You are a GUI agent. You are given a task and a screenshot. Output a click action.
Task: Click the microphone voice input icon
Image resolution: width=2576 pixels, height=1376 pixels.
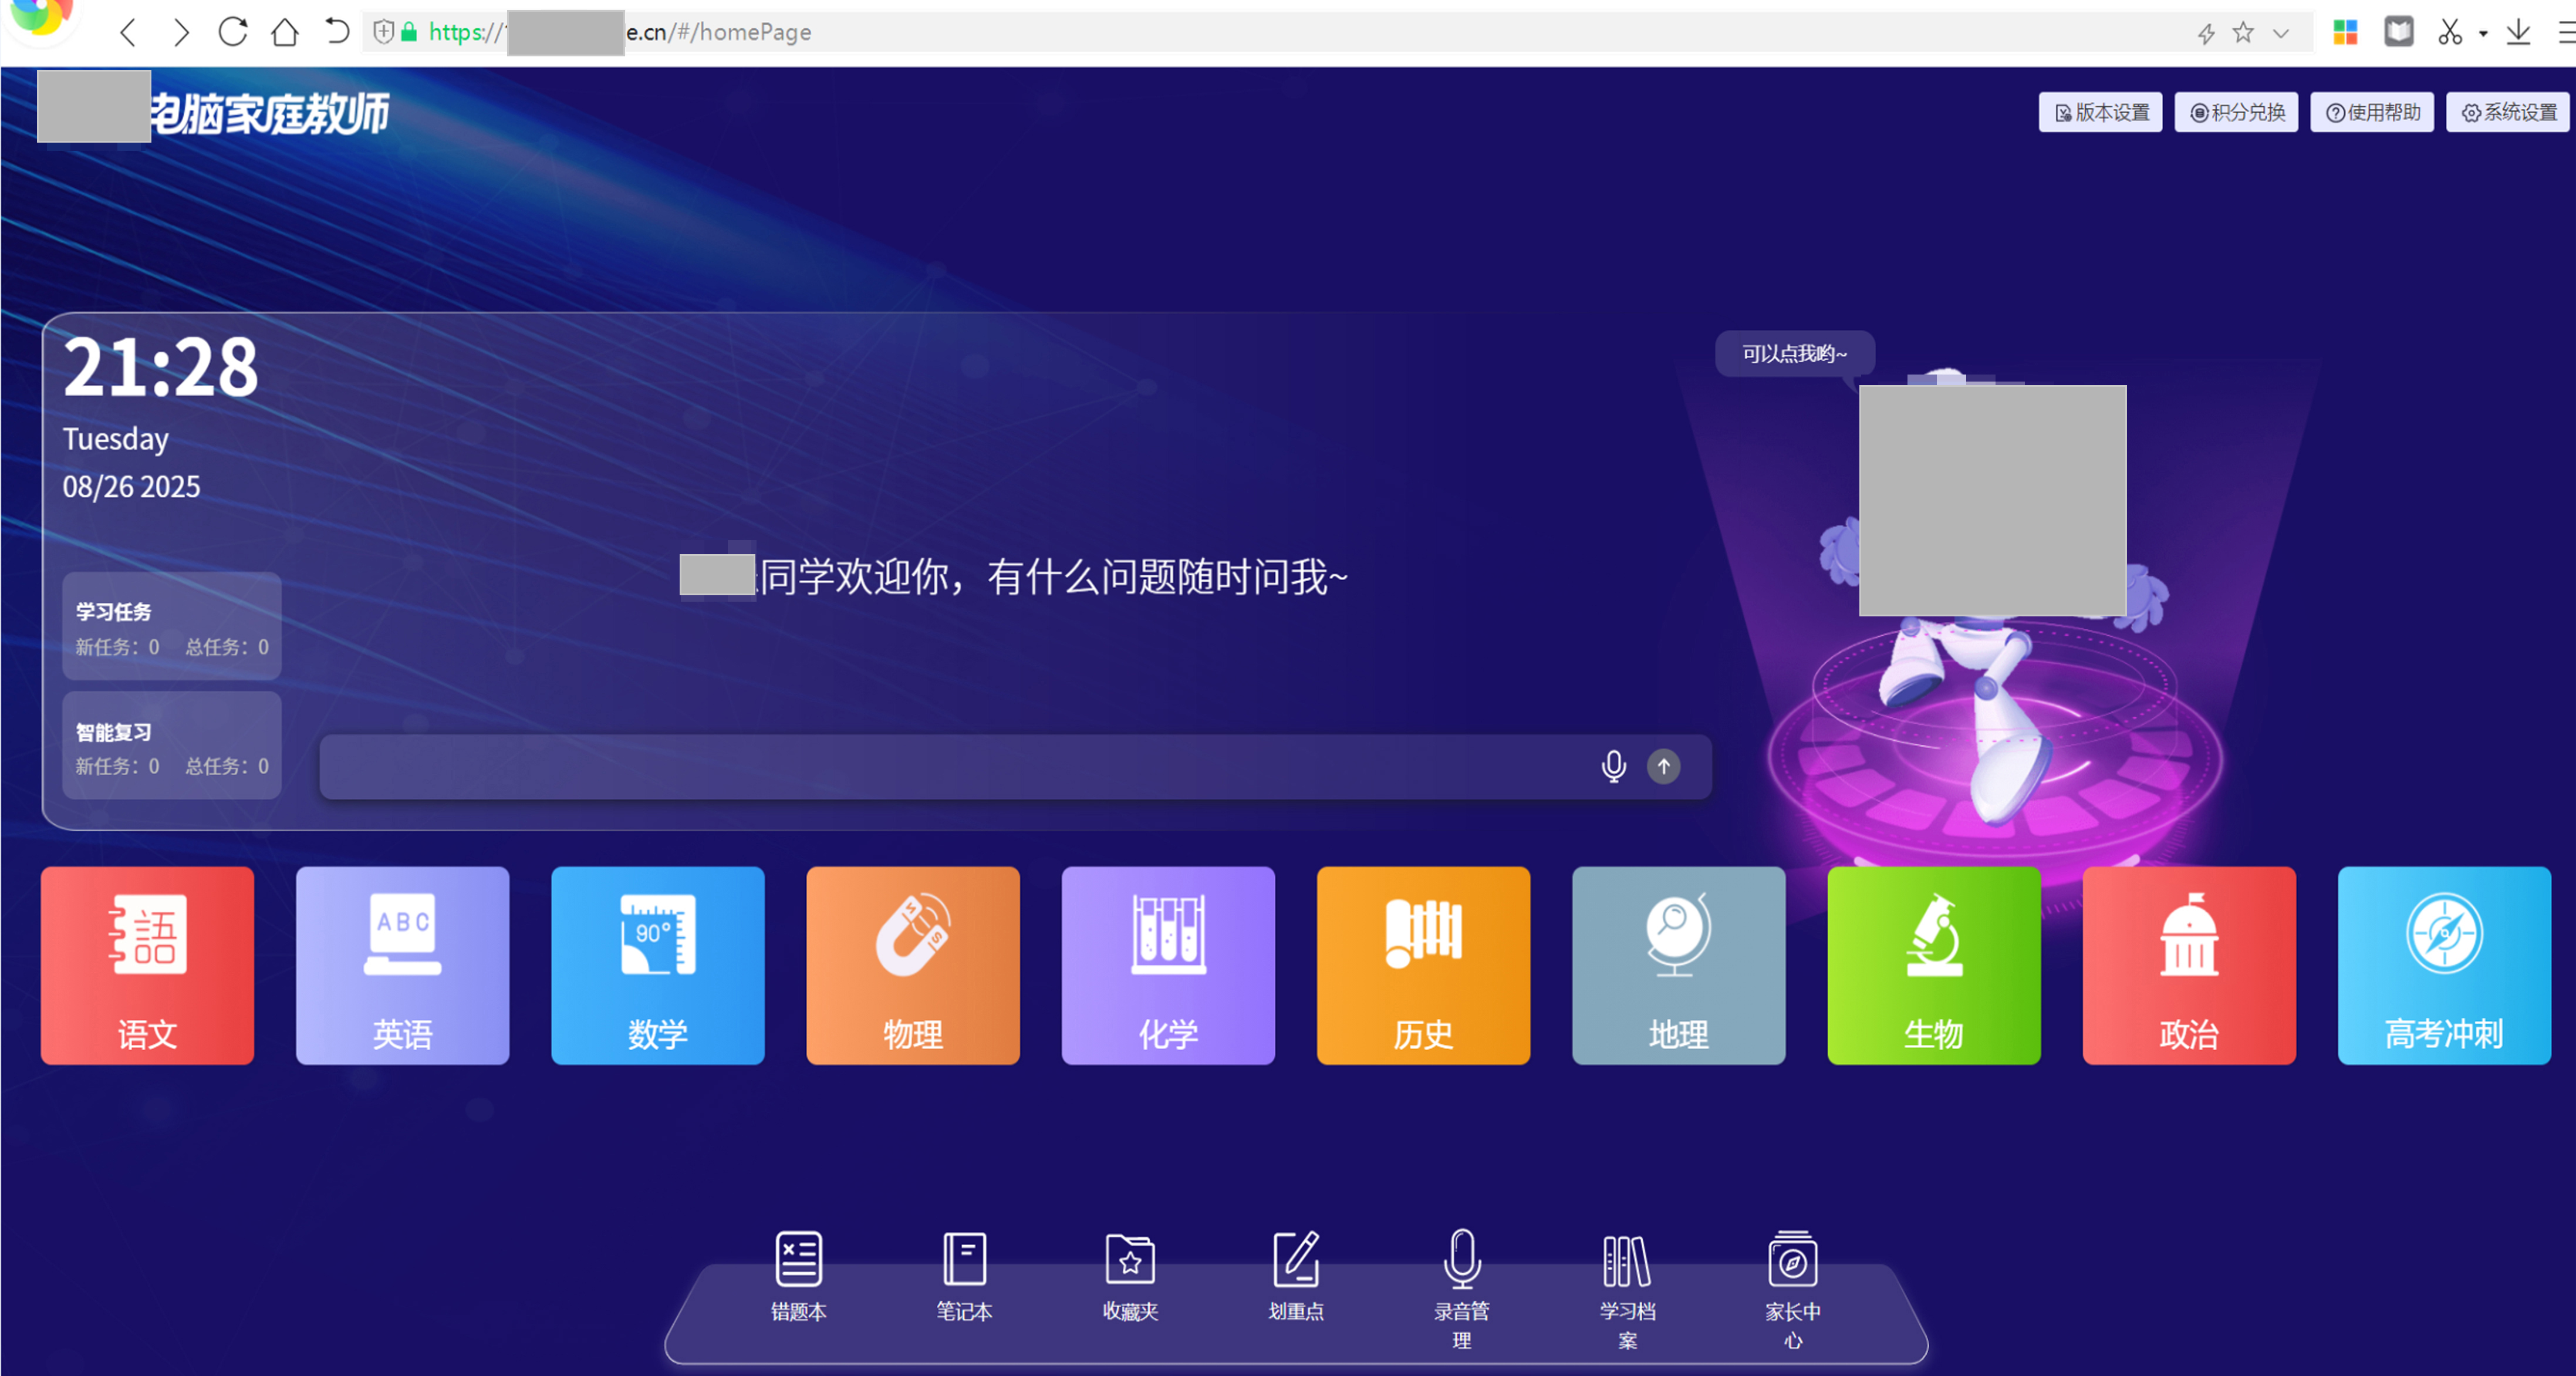pyautogui.click(x=1613, y=766)
